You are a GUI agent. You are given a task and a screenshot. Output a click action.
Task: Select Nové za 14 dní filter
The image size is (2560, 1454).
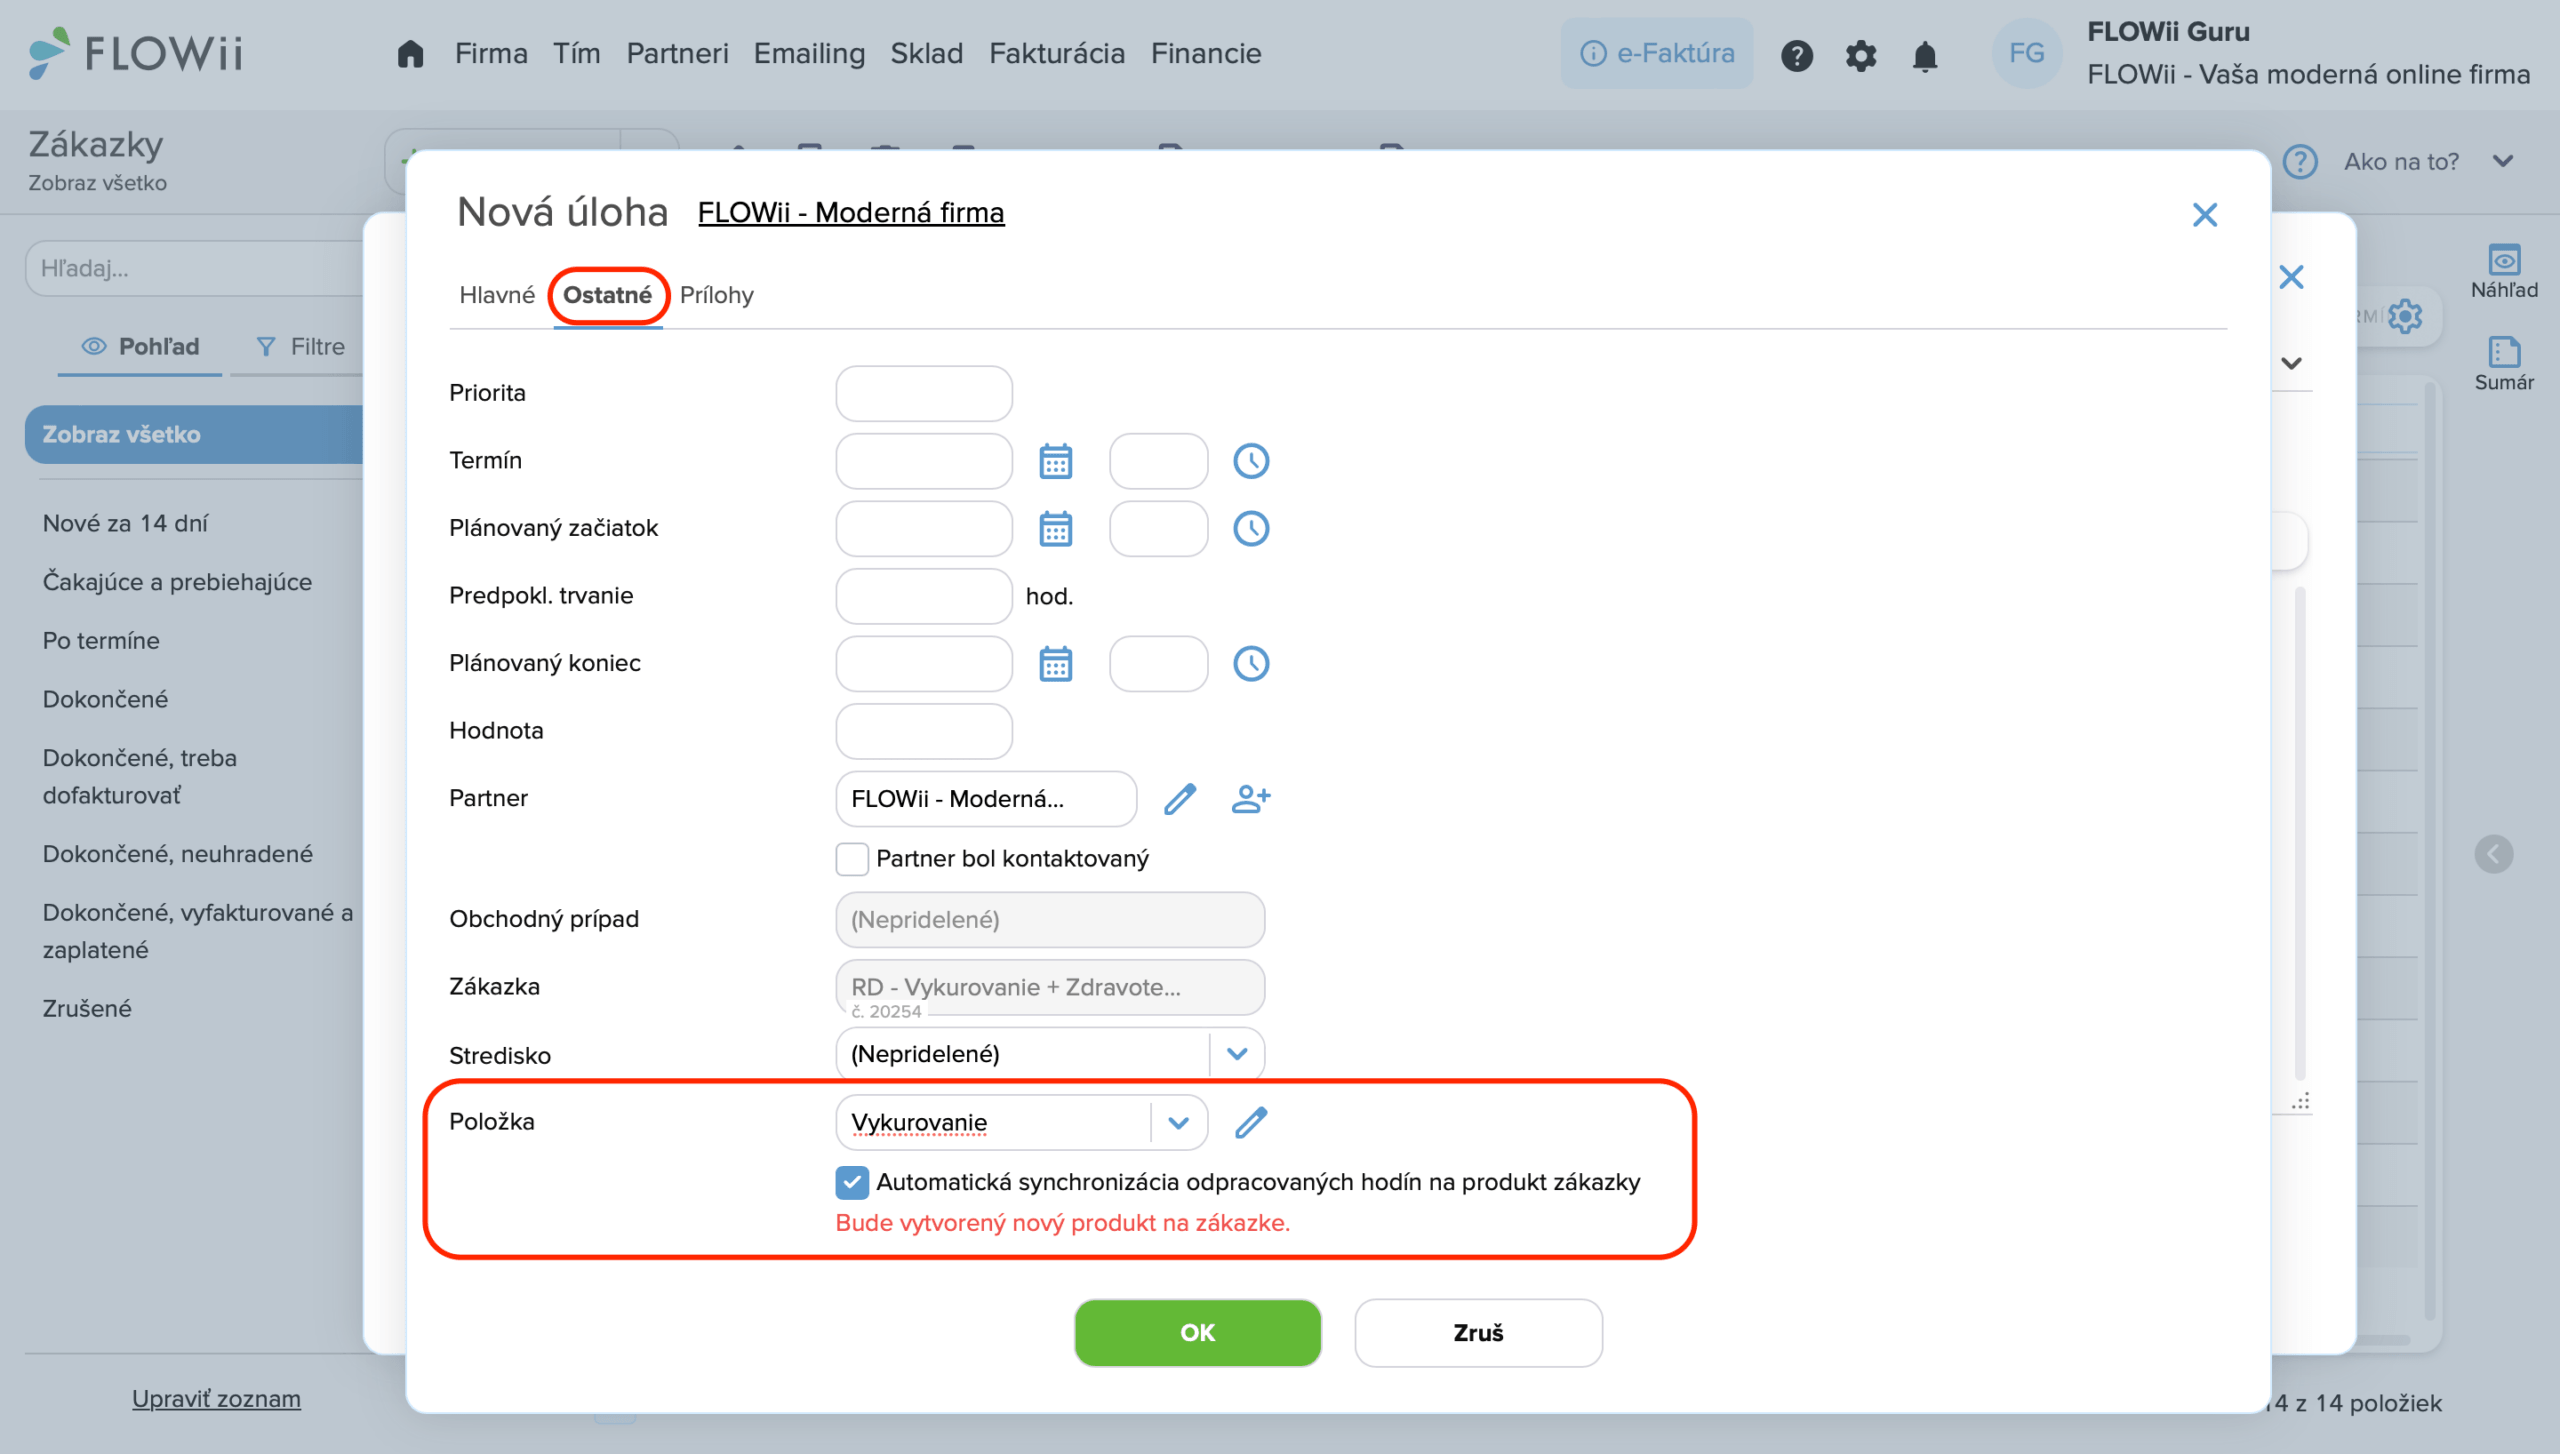125,523
